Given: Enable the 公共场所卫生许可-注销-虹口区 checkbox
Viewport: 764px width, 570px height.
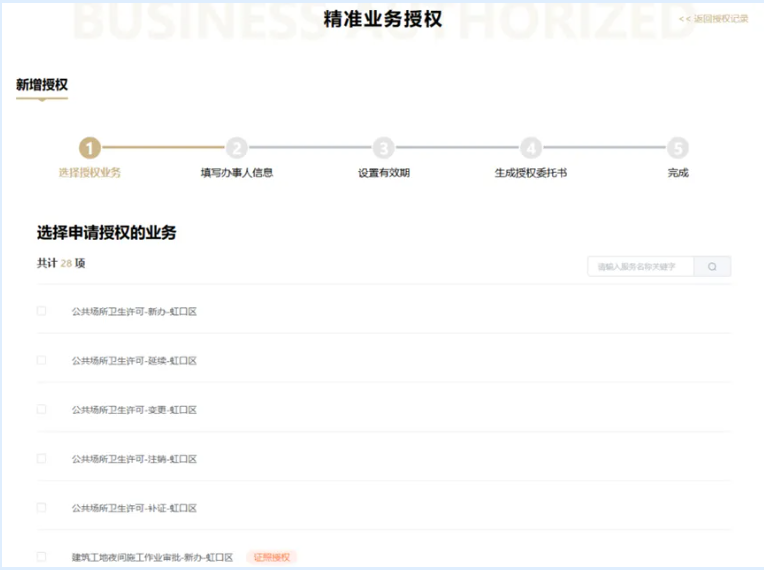Looking at the screenshot, I should coord(42,459).
